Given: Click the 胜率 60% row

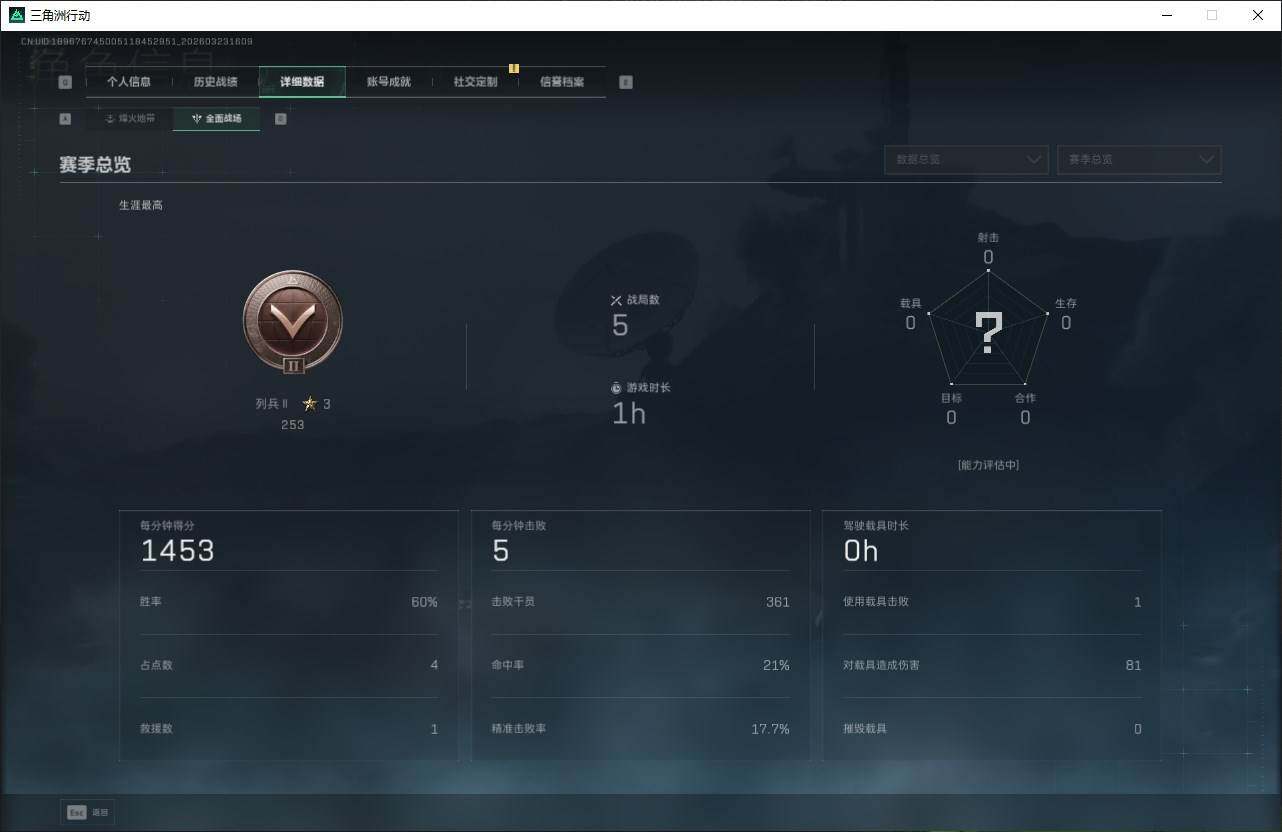Looking at the screenshot, I should tap(289, 602).
